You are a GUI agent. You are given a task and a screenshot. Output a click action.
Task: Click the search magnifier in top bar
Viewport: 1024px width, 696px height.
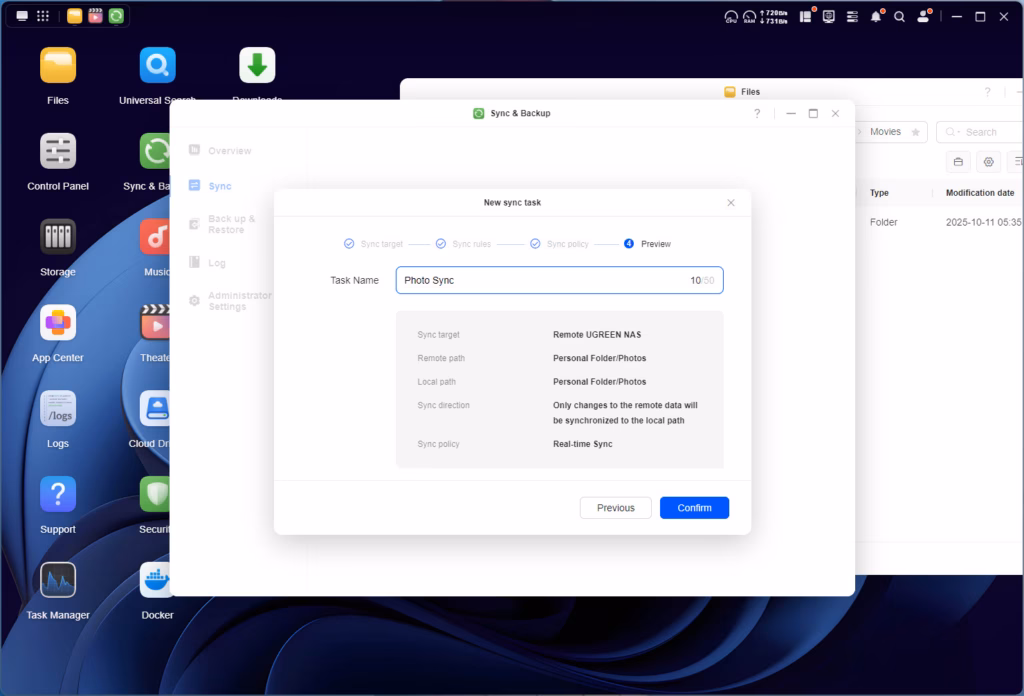point(899,17)
